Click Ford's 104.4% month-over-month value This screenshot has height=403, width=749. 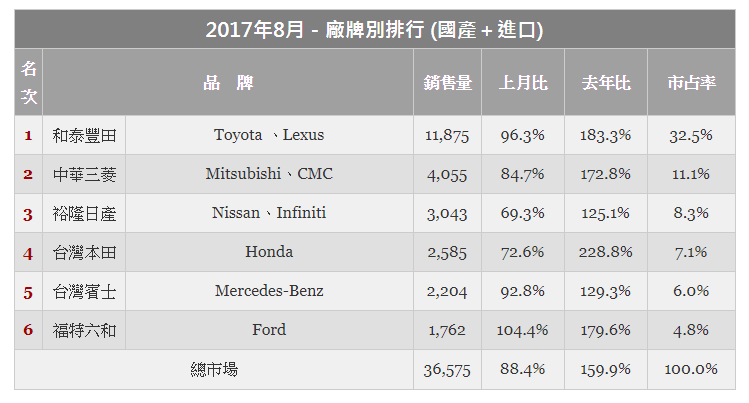click(x=523, y=330)
